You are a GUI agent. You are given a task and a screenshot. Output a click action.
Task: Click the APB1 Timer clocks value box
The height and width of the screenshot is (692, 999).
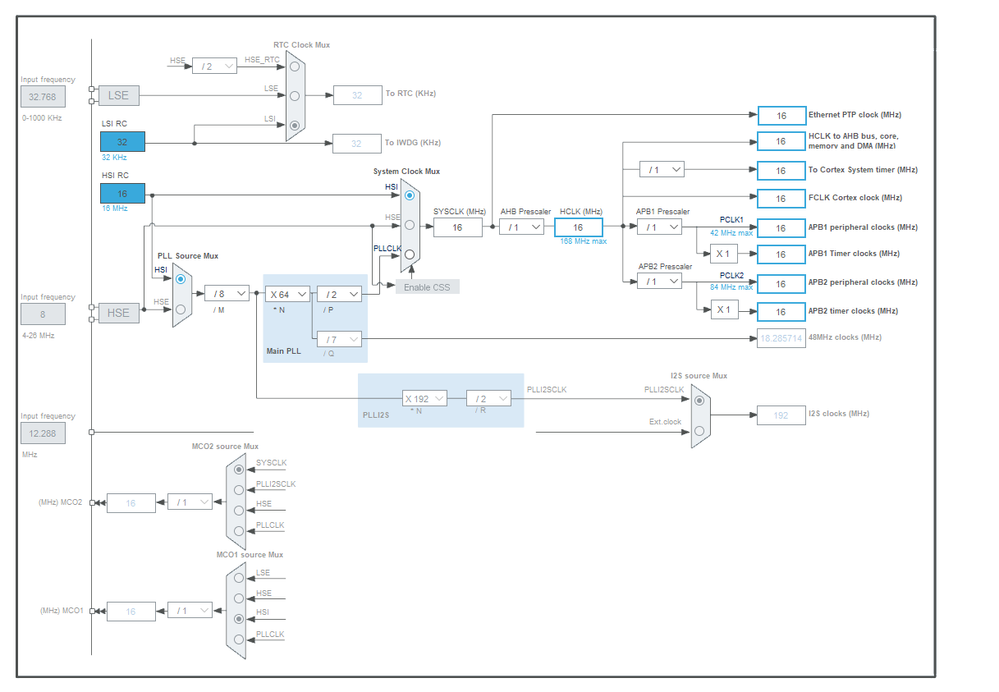coord(781,254)
